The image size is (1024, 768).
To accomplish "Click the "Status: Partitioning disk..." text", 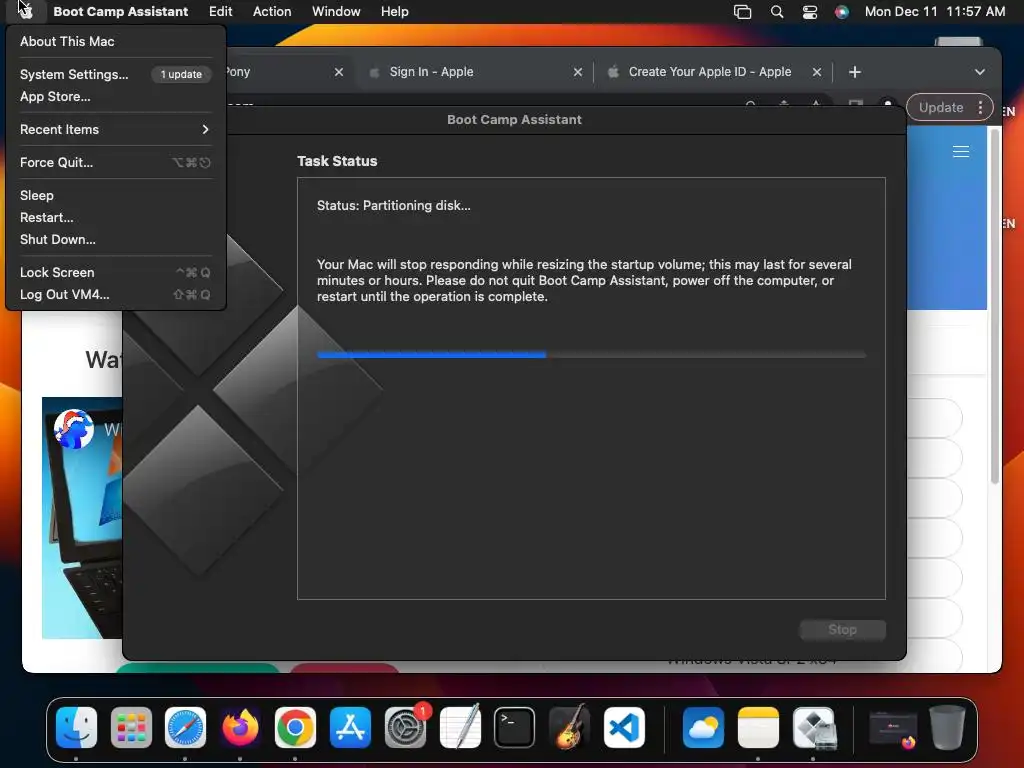I will 394,206.
